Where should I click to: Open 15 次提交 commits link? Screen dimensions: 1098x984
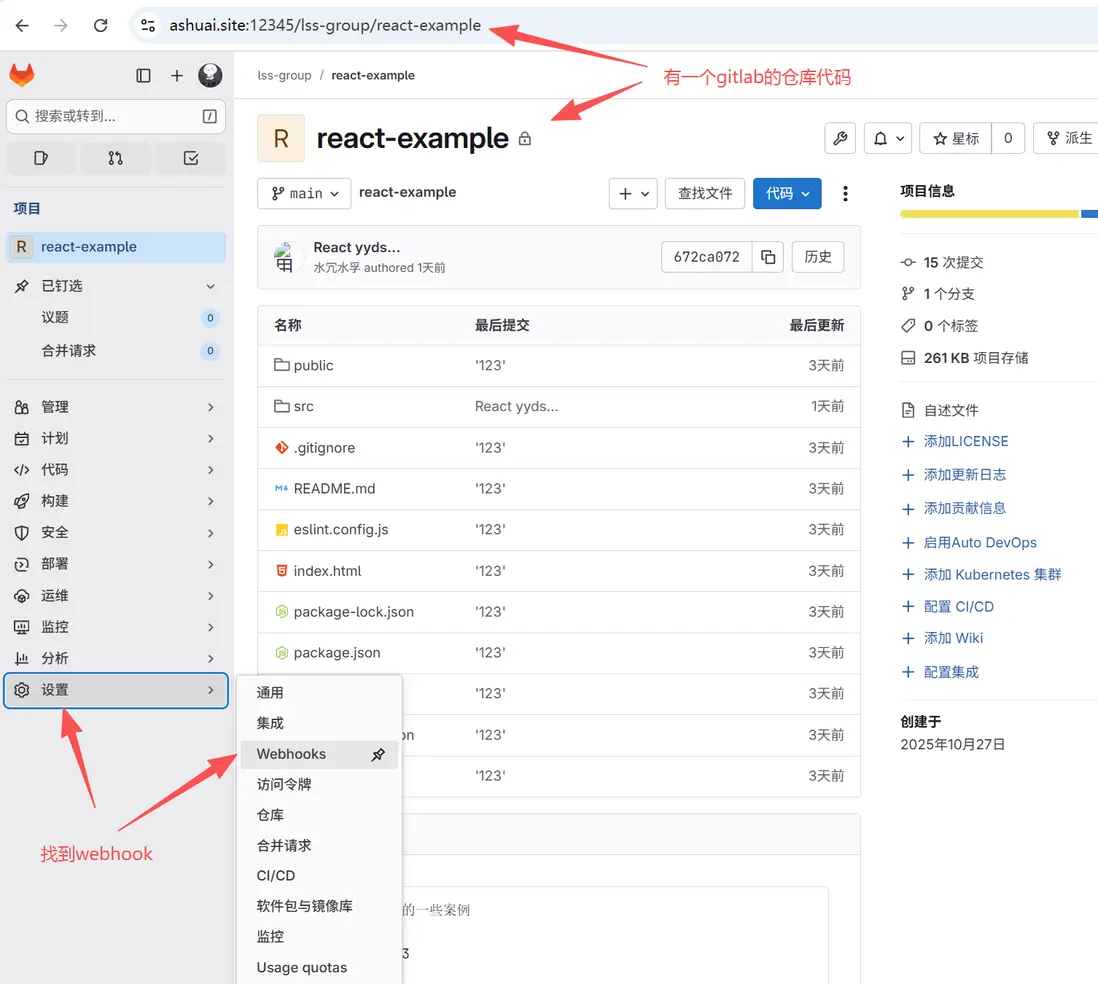953,262
